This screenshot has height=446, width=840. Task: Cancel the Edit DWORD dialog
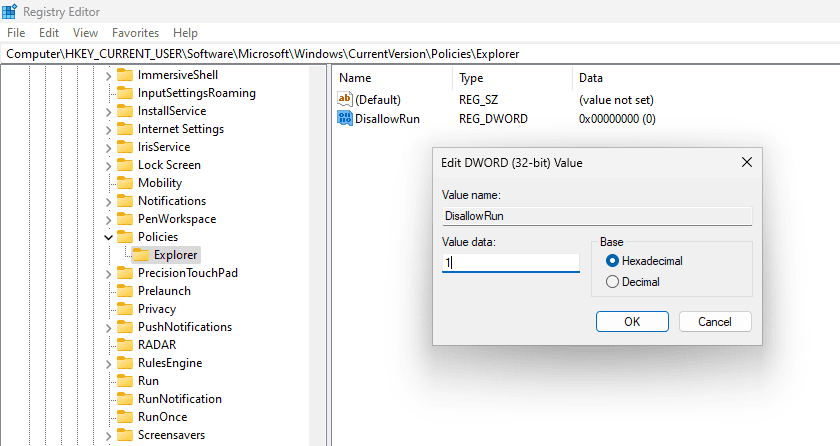[x=714, y=322]
